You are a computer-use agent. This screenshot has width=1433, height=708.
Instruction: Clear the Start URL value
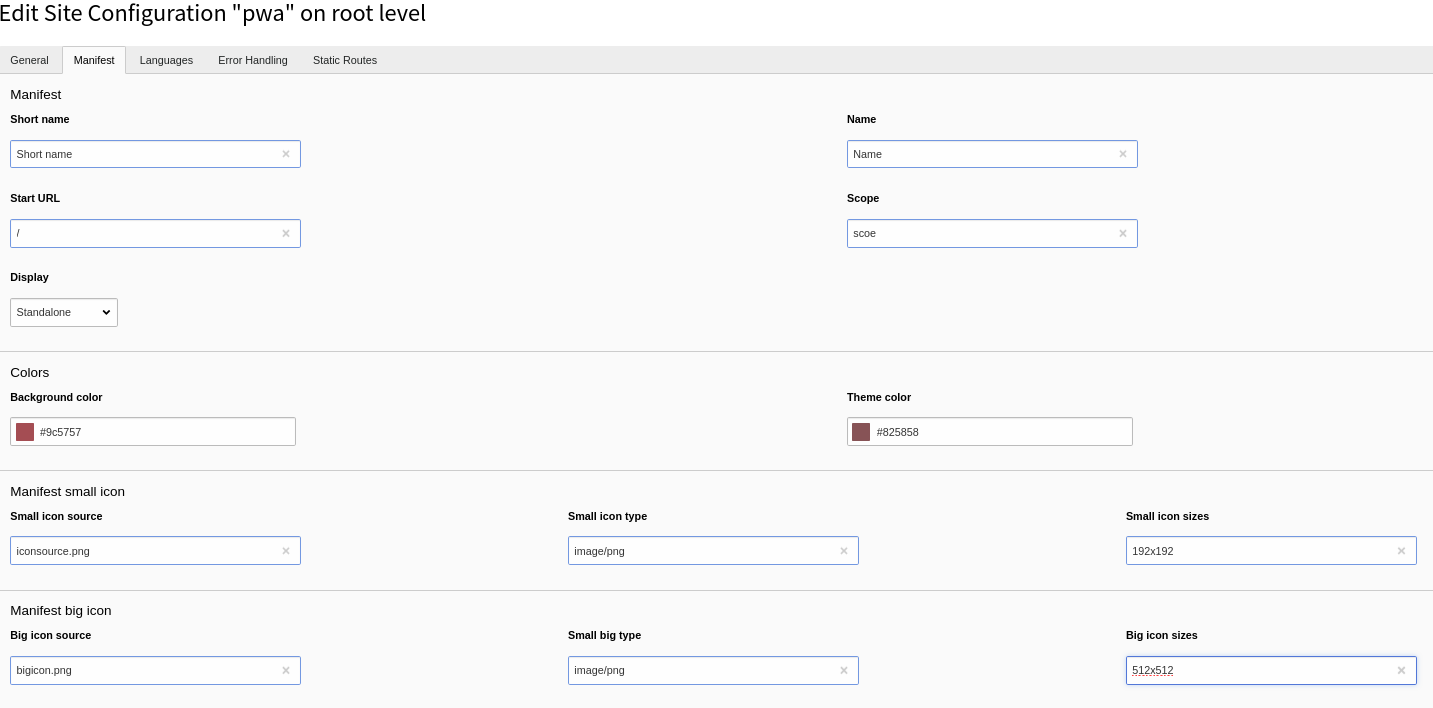[286, 233]
